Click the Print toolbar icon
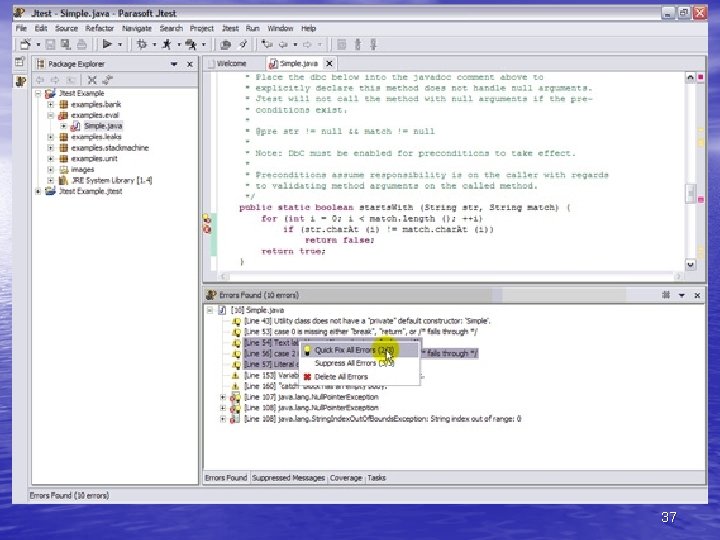Viewport: 720px width, 540px height. [82, 45]
